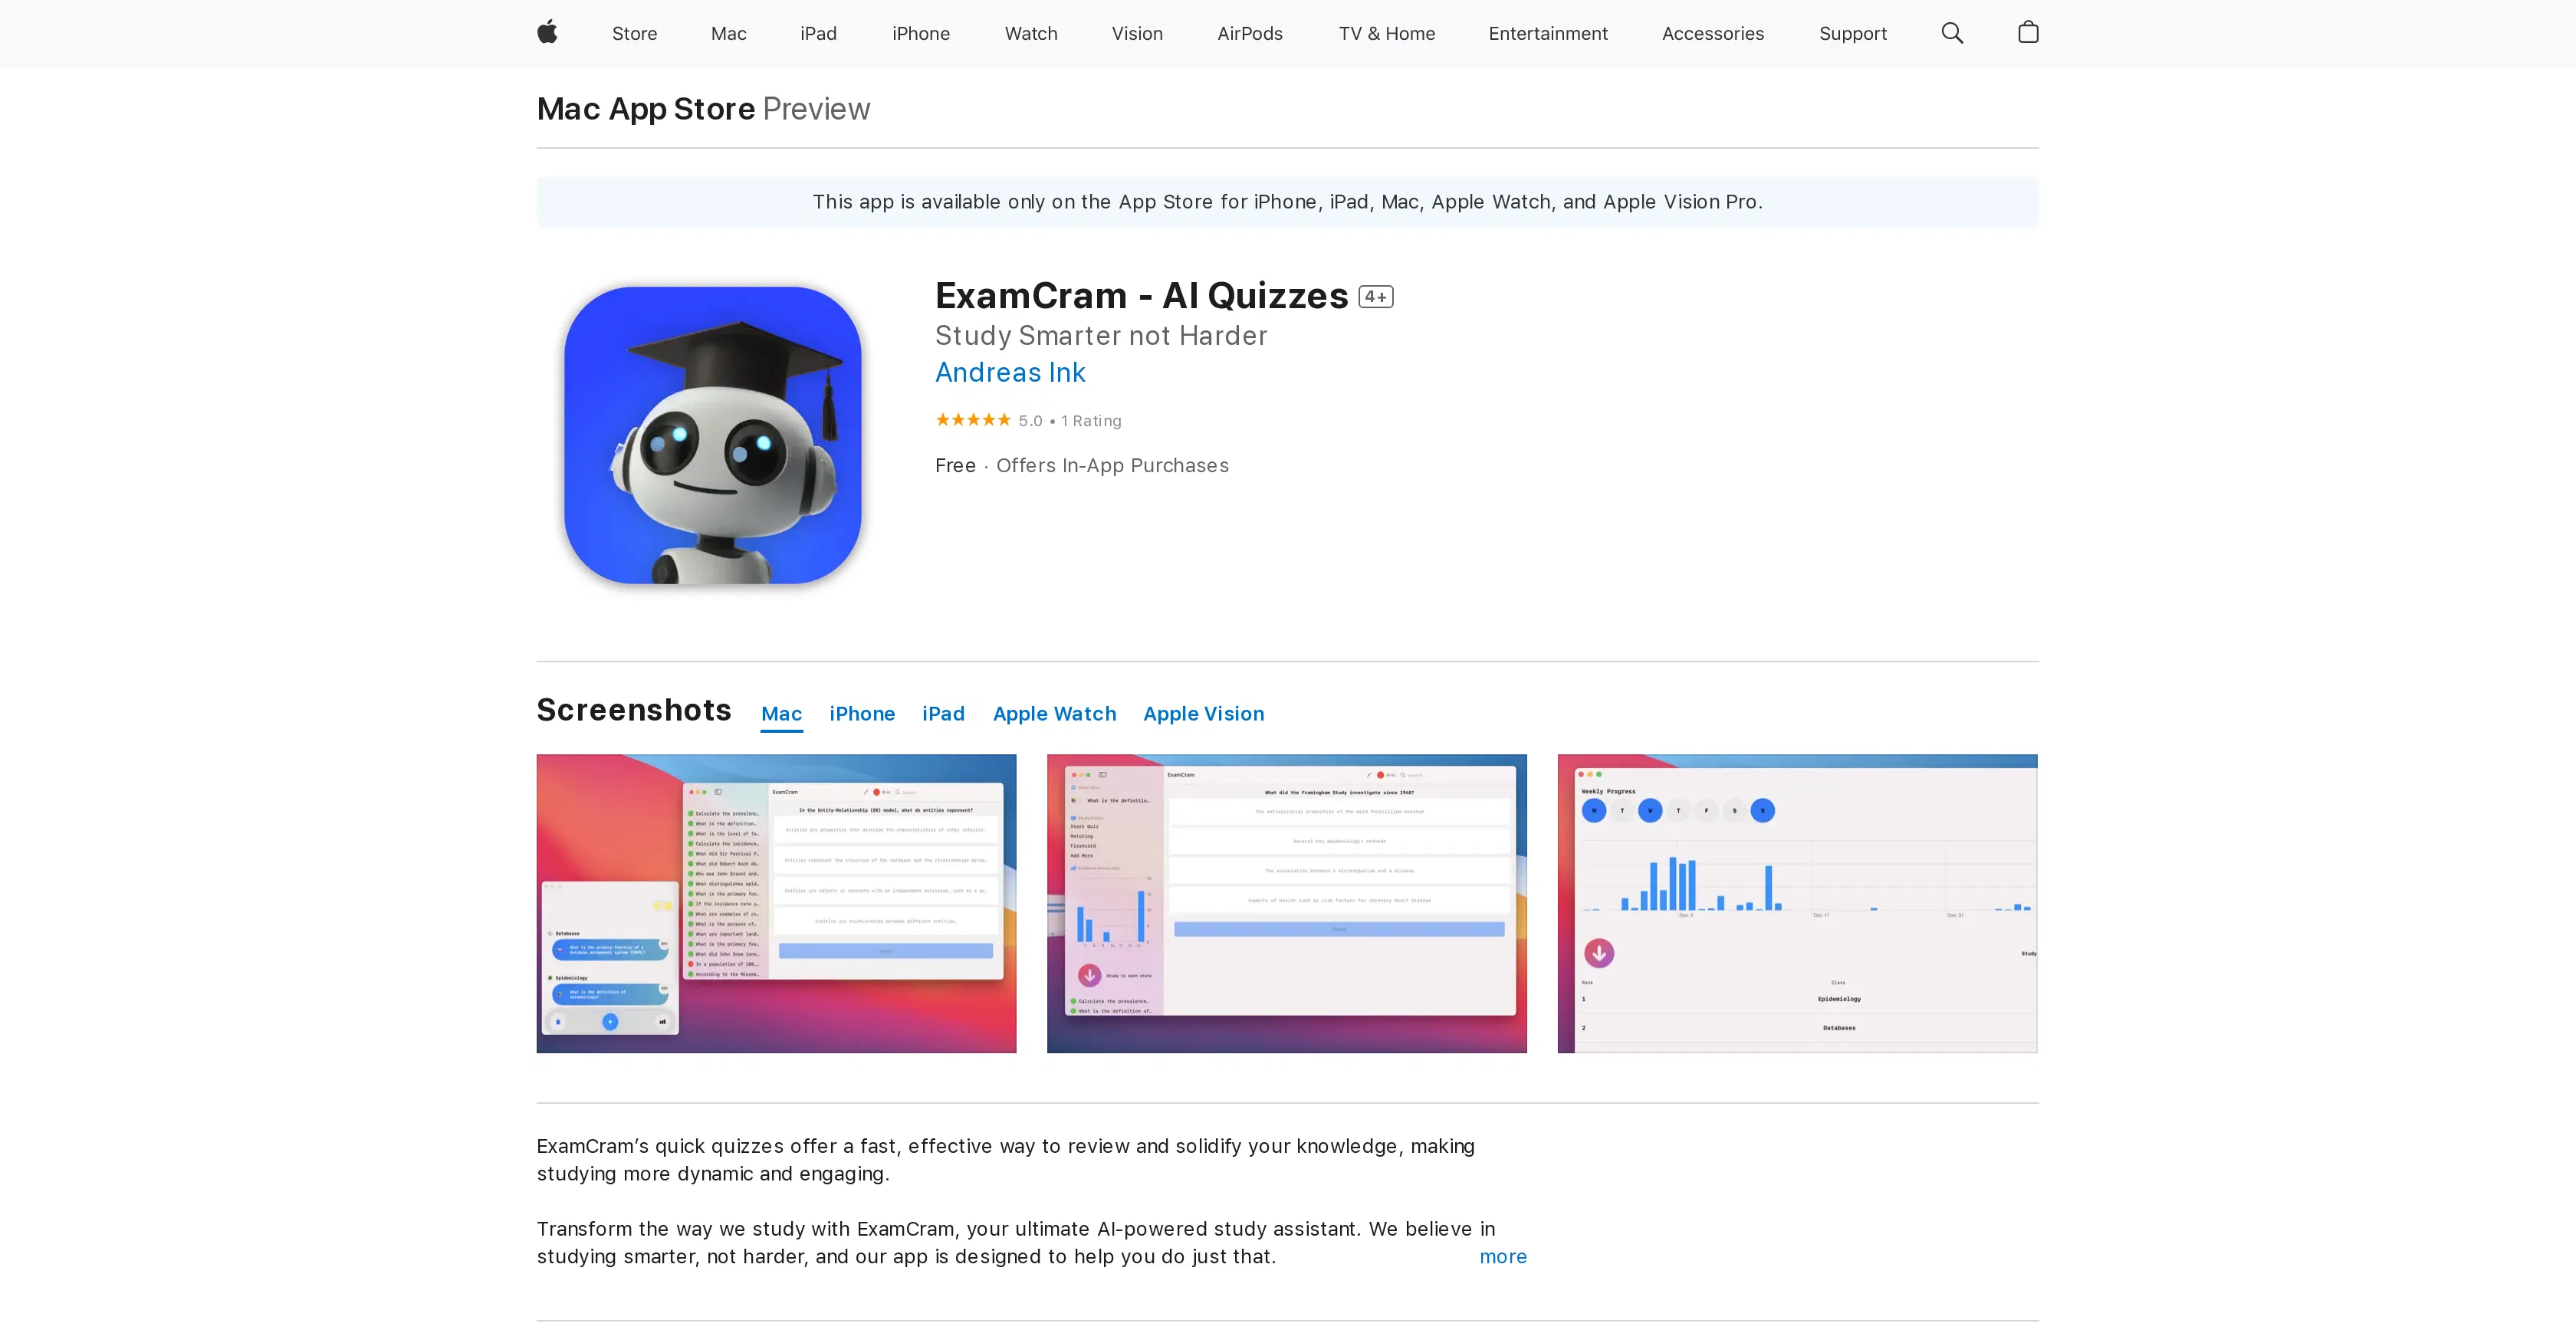Open the Apple logo home page
2576x1343 pixels.
pos(546,33)
